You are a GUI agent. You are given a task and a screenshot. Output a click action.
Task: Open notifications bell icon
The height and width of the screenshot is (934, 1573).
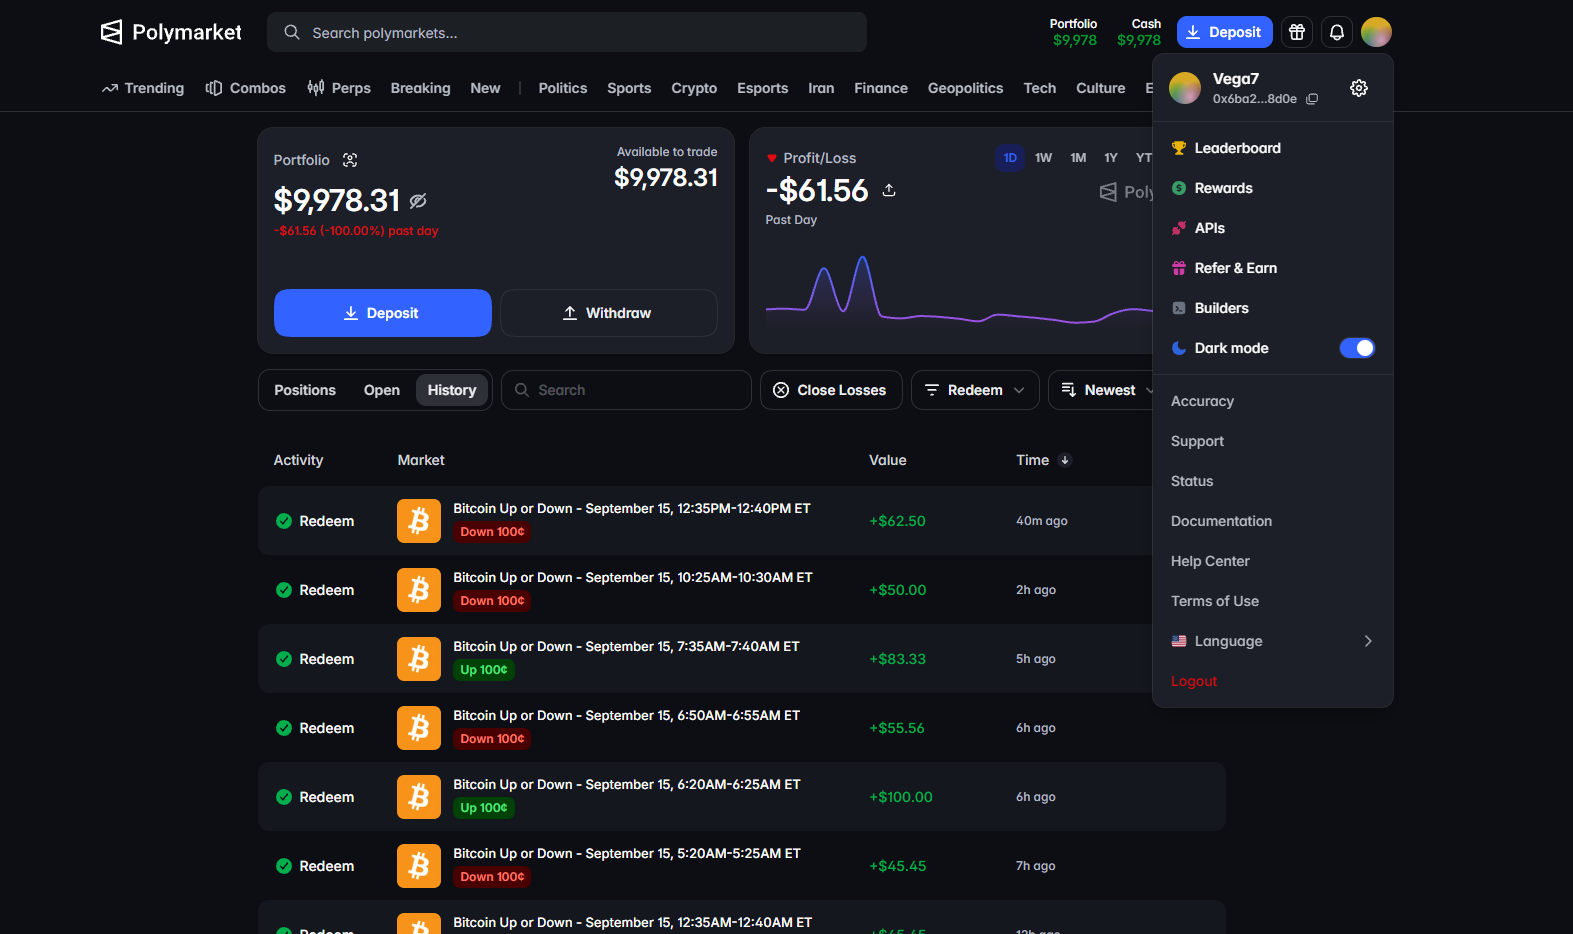coord(1337,32)
